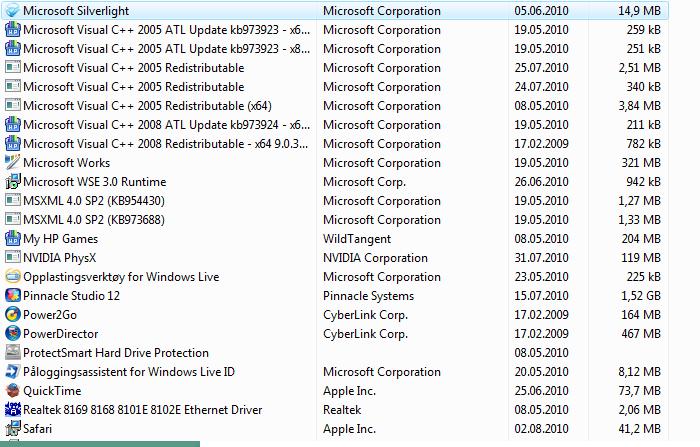Viewport: 700px width, 447px height.
Task: Select the "Safari" name
Action: [38, 428]
